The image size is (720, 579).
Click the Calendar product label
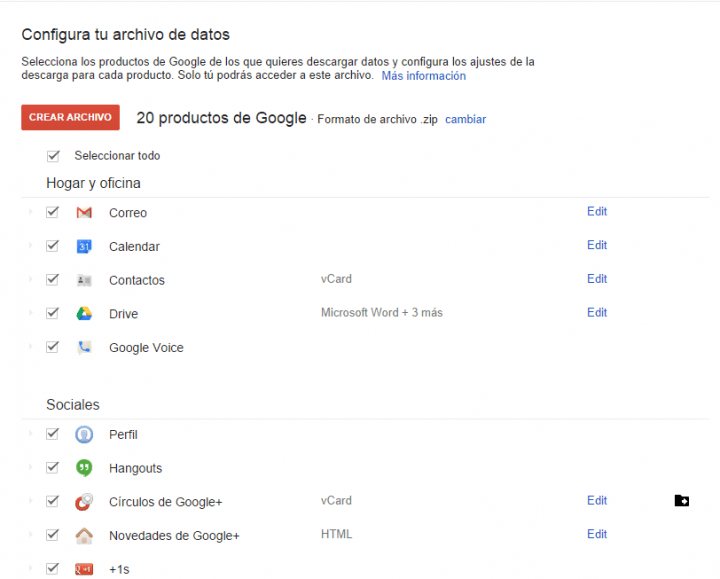[135, 247]
